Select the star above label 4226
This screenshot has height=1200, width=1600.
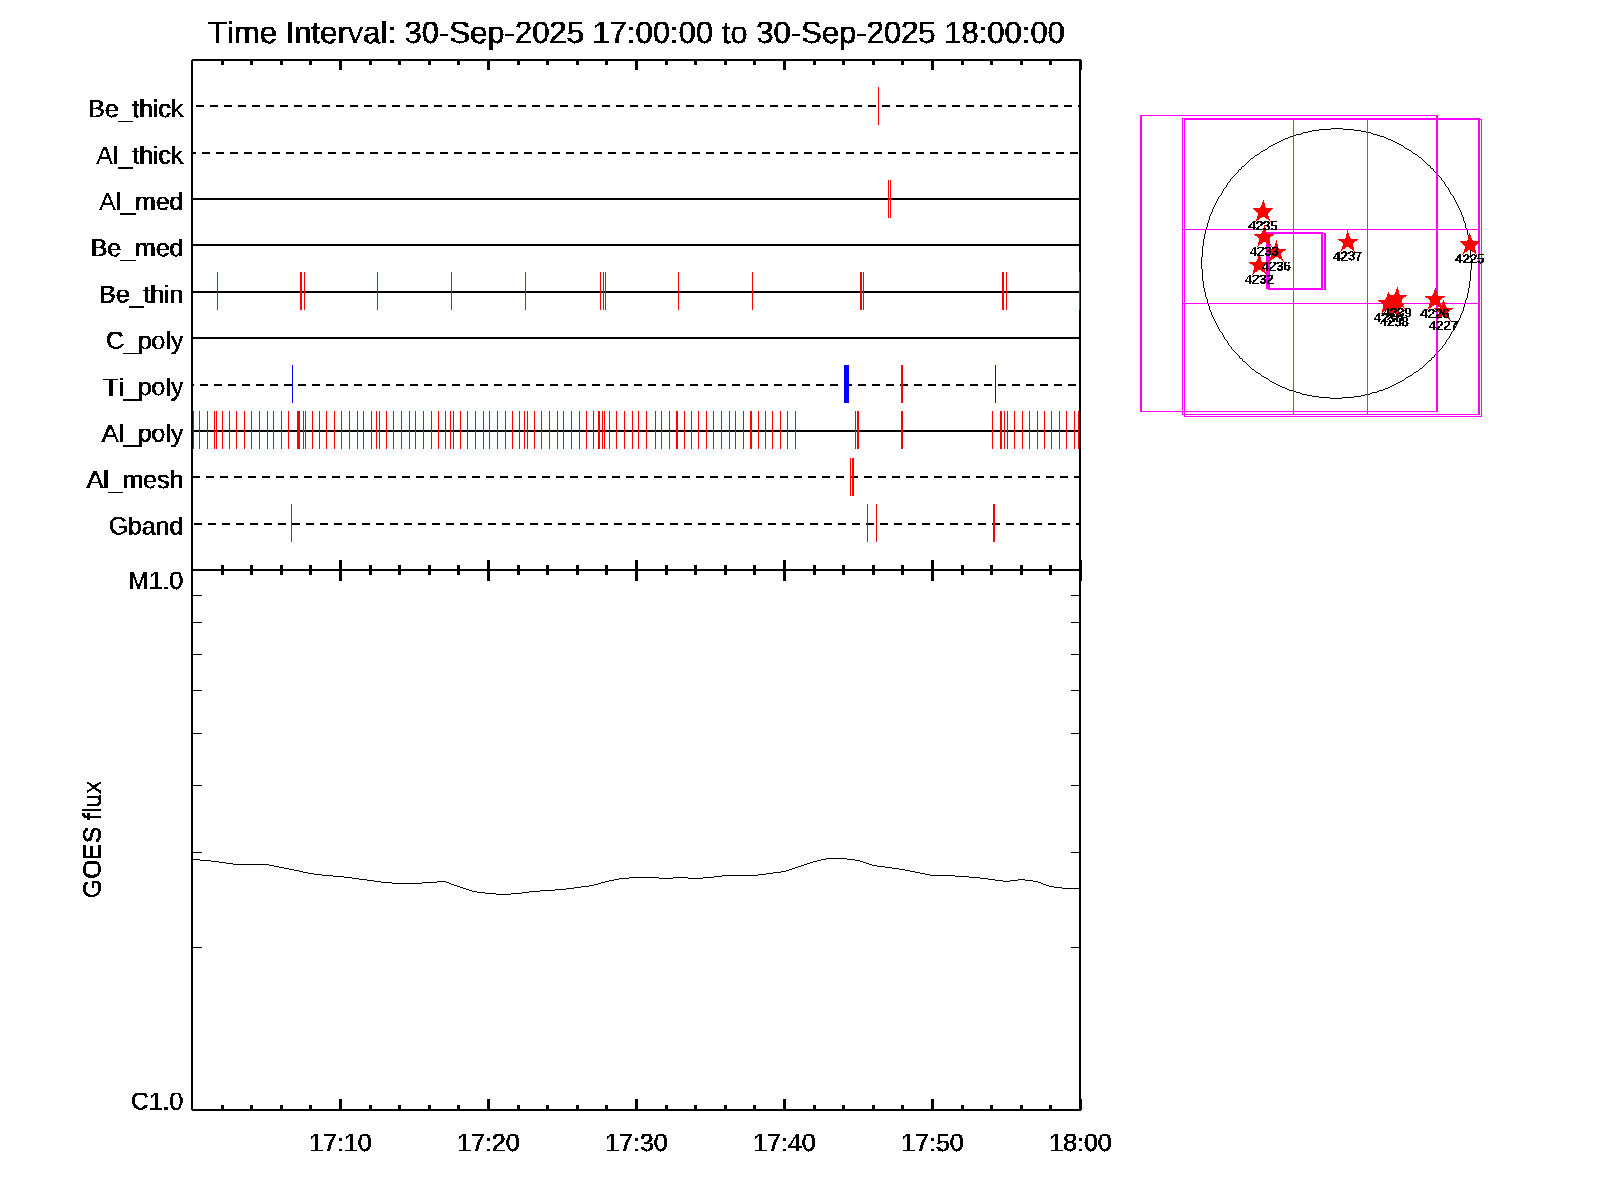pyautogui.click(x=1435, y=300)
